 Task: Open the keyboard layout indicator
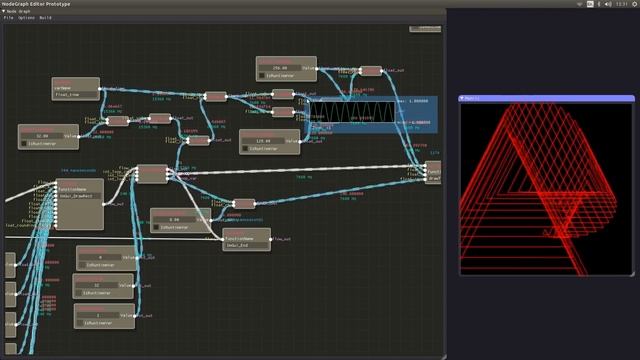click(590, 4)
